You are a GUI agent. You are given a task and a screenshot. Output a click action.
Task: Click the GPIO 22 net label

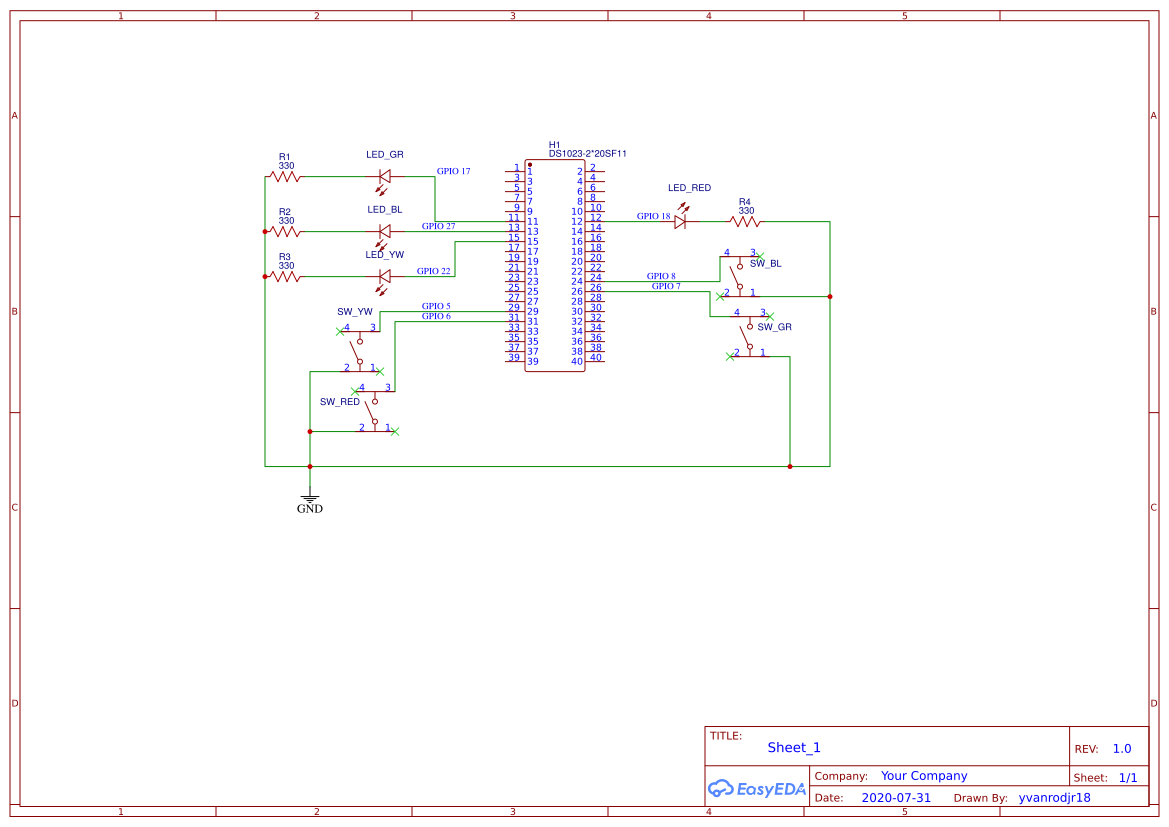click(x=433, y=271)
